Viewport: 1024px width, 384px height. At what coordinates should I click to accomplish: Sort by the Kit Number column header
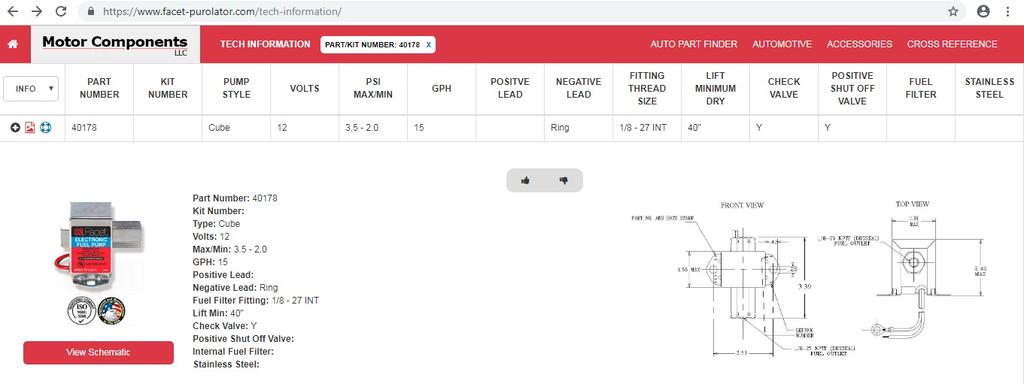tap(168, 89)
